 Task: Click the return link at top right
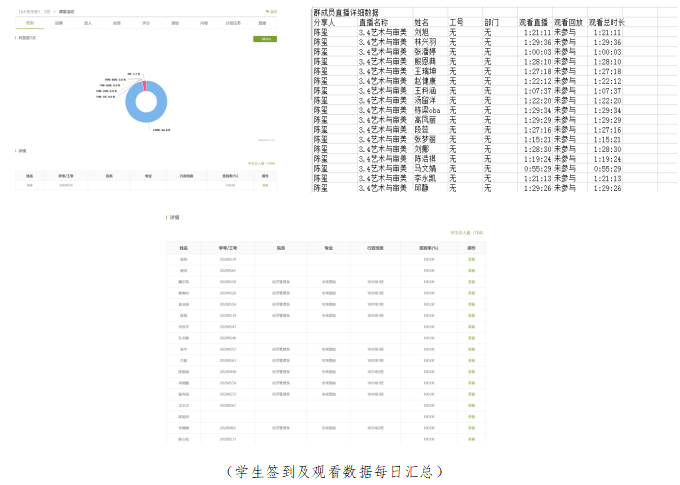(x=273, y=12)
